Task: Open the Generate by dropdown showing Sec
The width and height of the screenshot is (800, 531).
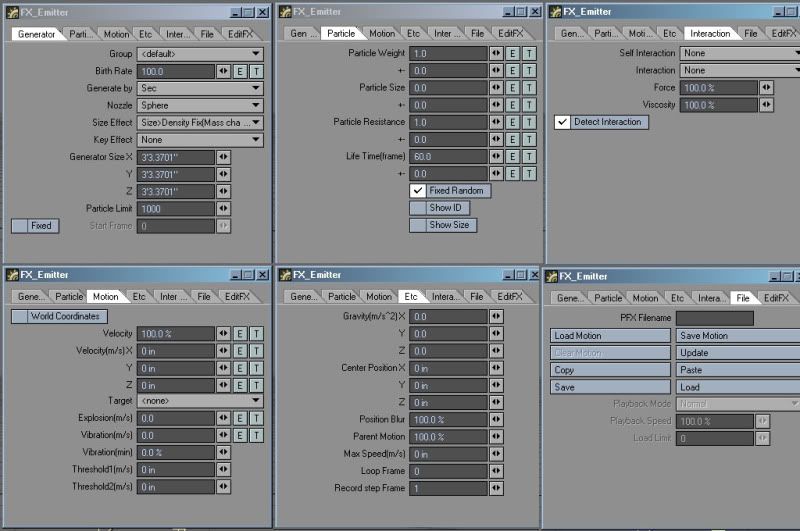Action: coord(200,88)
